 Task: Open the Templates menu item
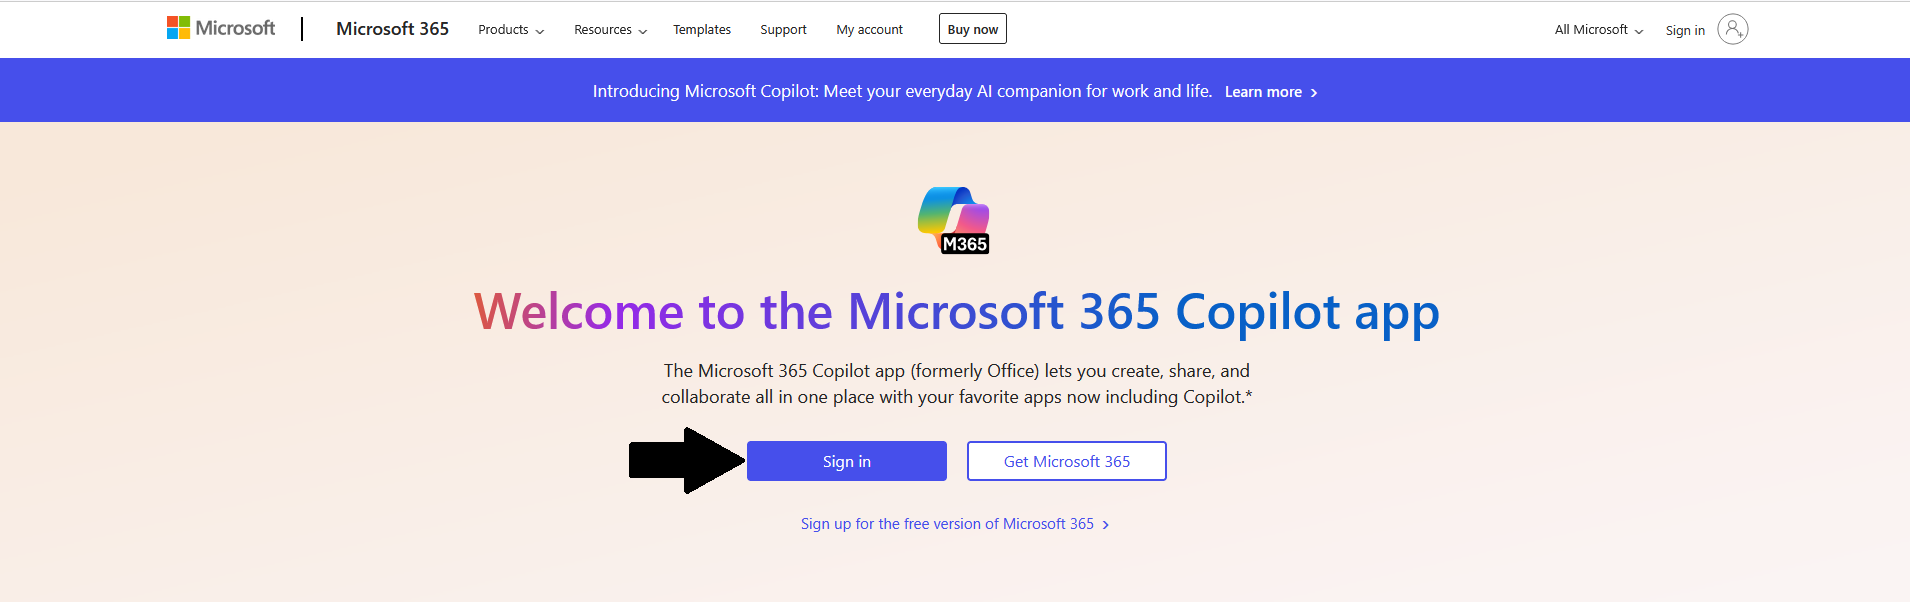coord(702,30)
